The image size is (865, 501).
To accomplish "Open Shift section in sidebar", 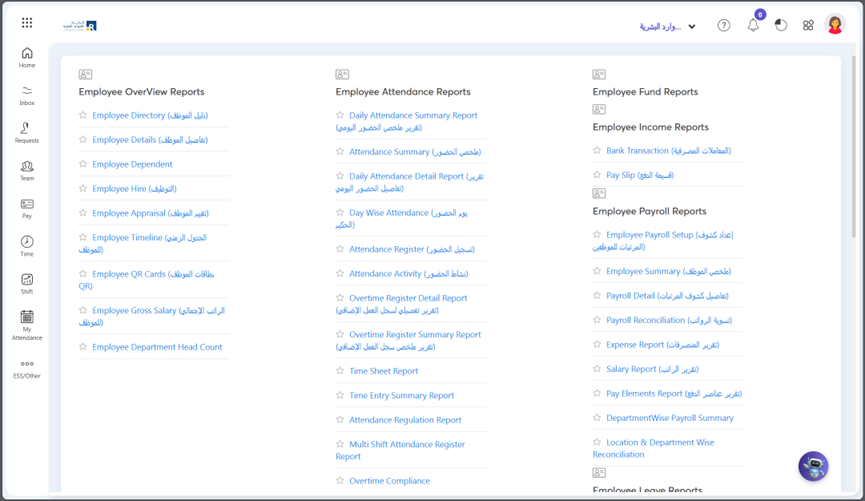I will click(x=27, y=284).
